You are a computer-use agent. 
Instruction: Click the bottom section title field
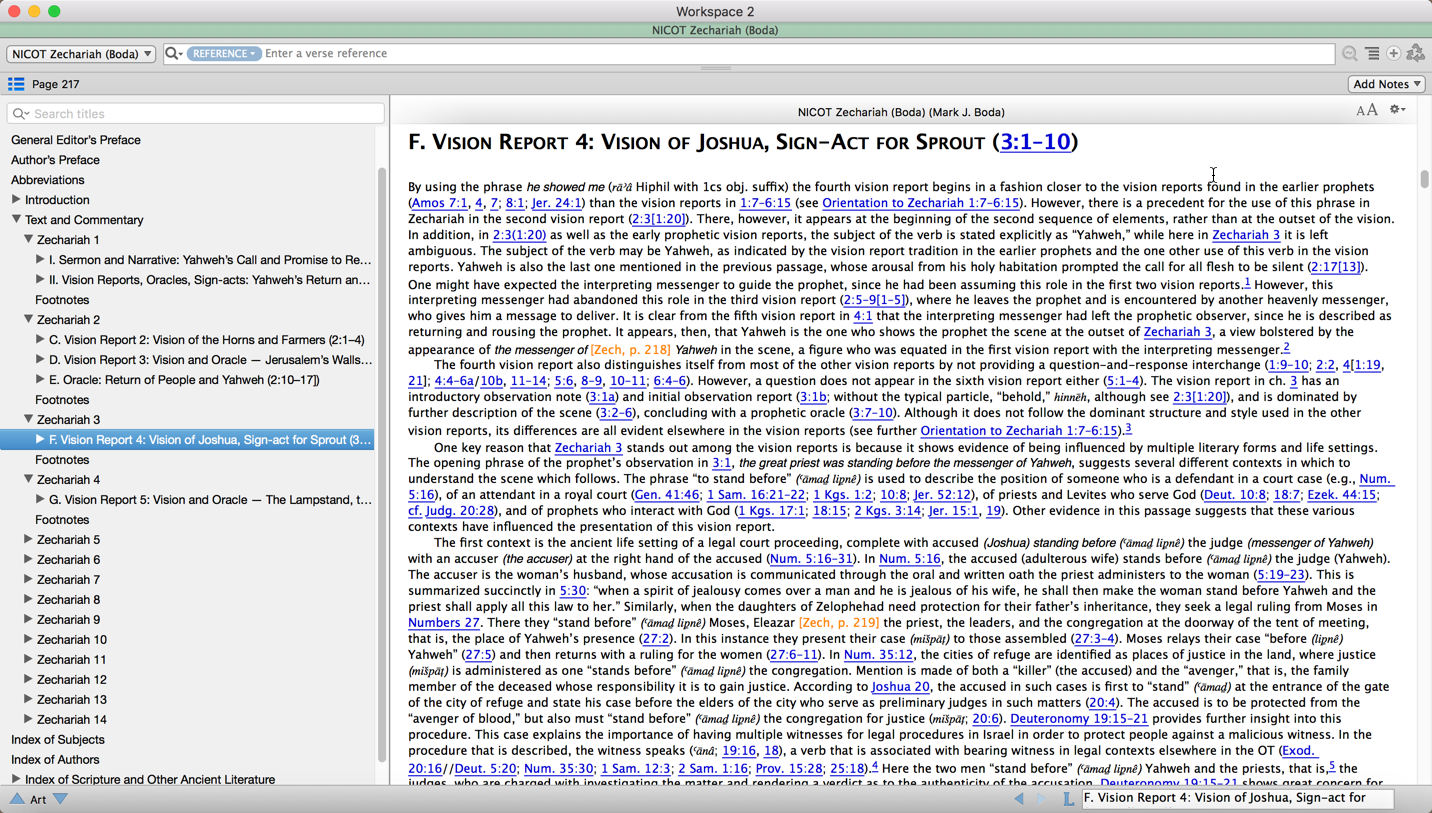[x=1238, y=798]
